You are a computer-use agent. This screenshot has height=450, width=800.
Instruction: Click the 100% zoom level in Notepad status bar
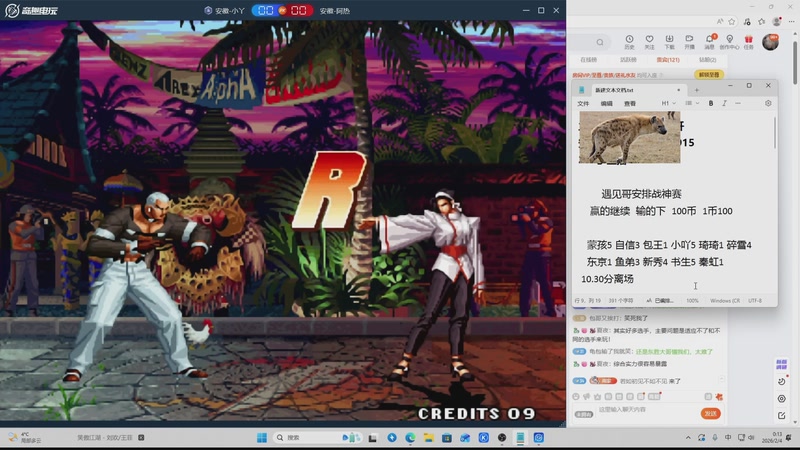coord(692,301)
